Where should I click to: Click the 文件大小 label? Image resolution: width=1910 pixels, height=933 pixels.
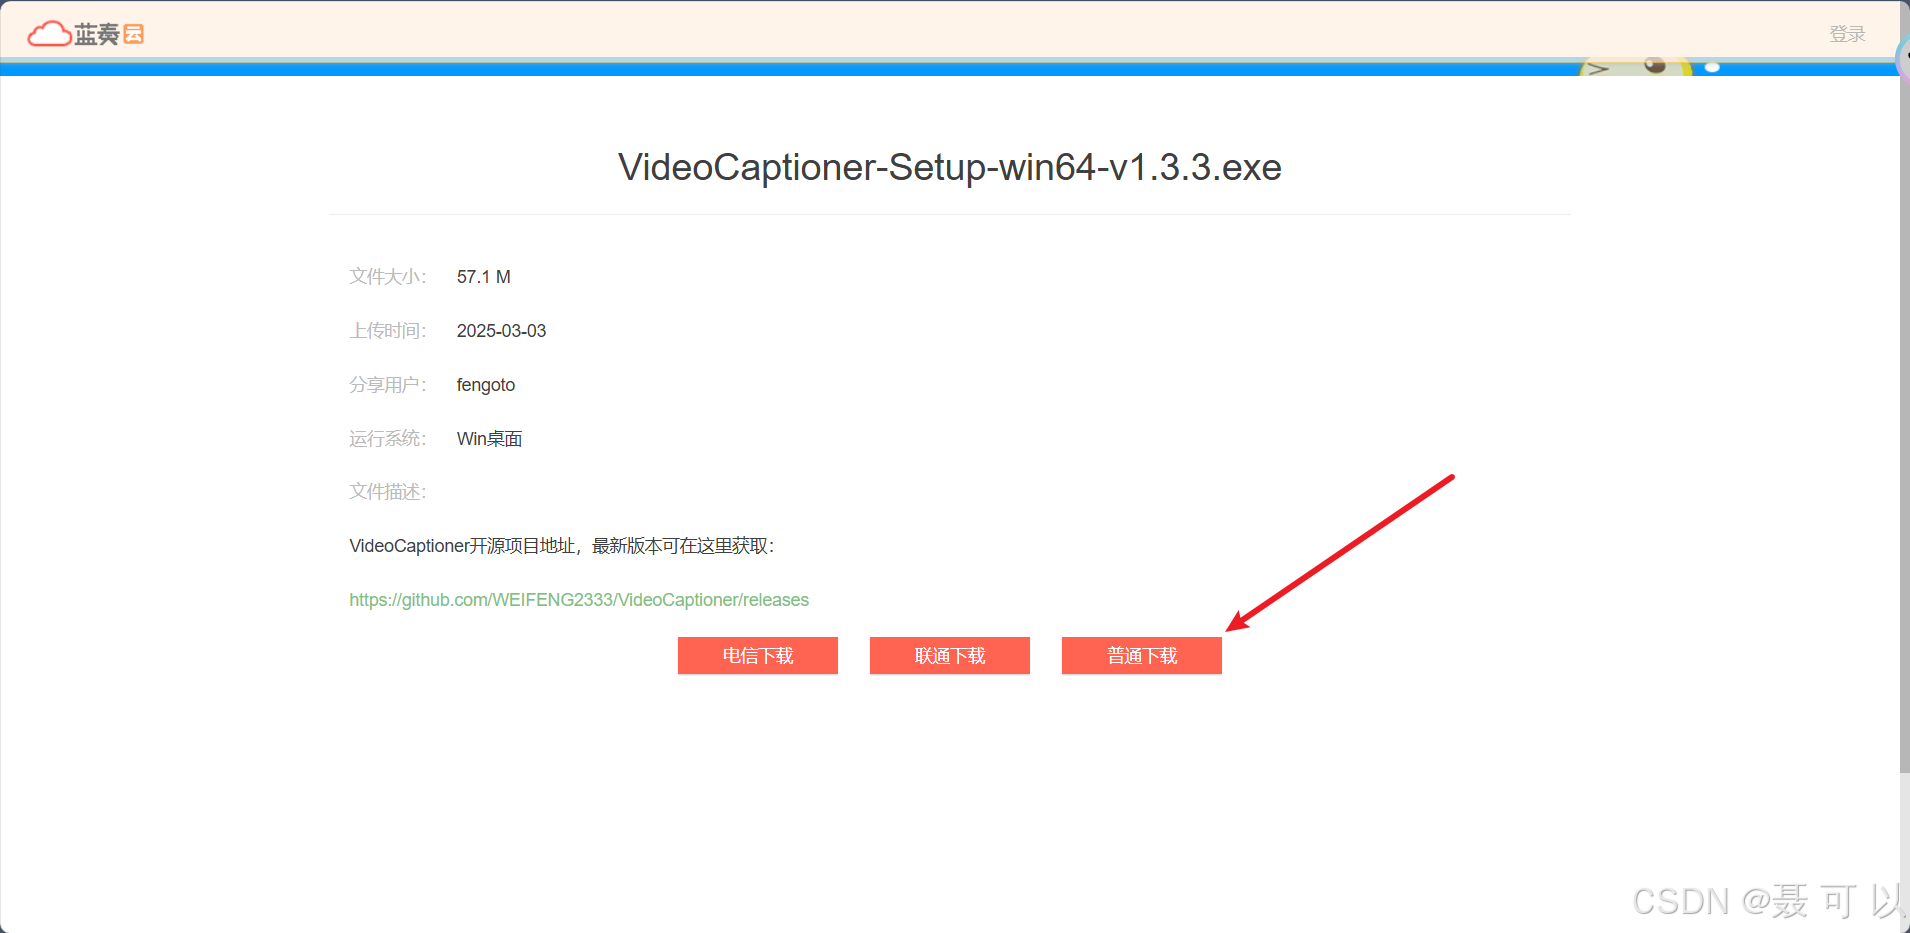[x=388, y=277]
